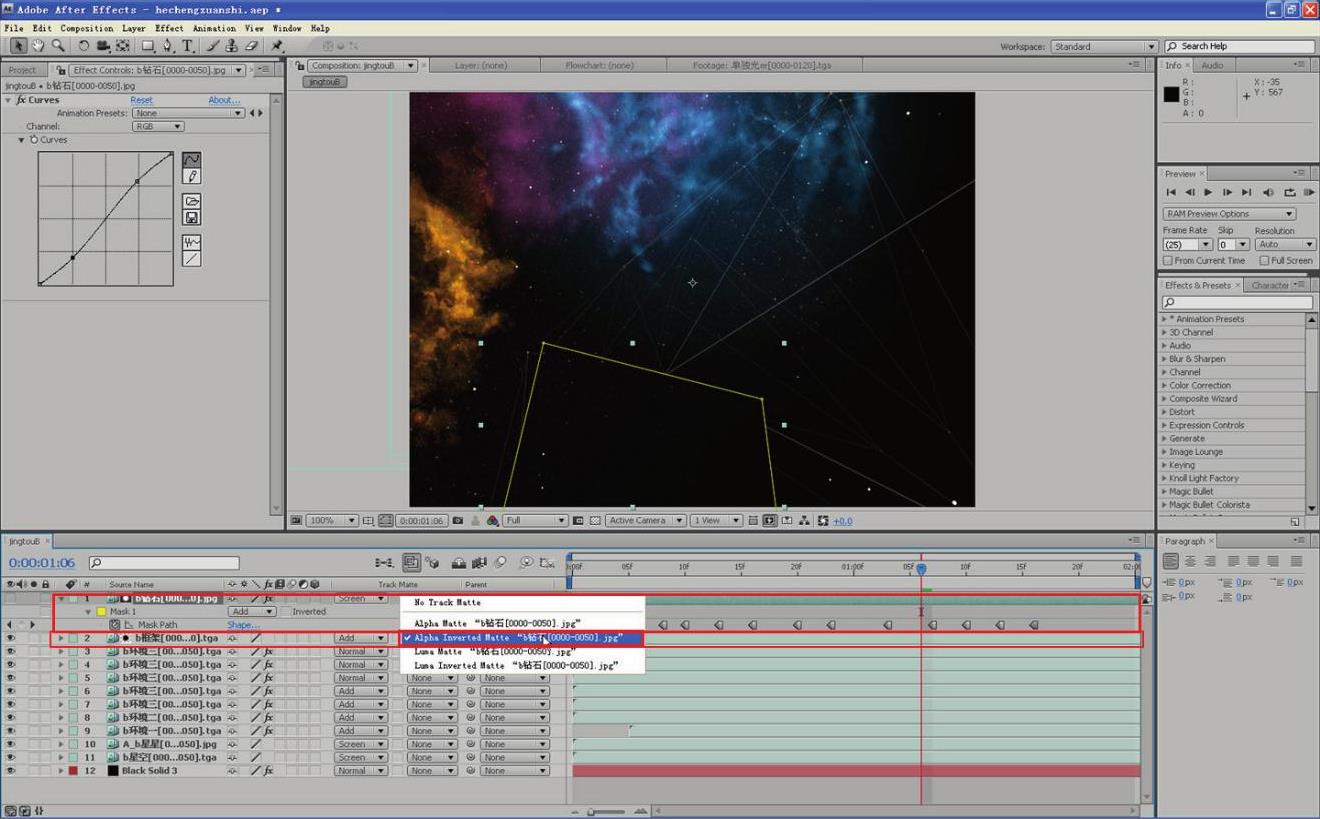Toggle Mask Path stopwatch
This screenshot has width=1320, height=819.
tap(115, 625)
